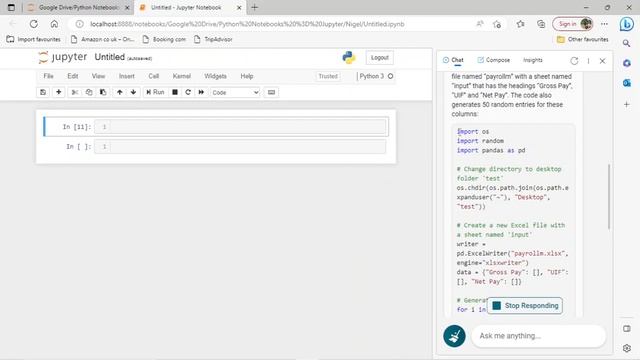Open the Cell menu in Jupyter
Viewport: 640px width, 360px height.
(153, 76)
